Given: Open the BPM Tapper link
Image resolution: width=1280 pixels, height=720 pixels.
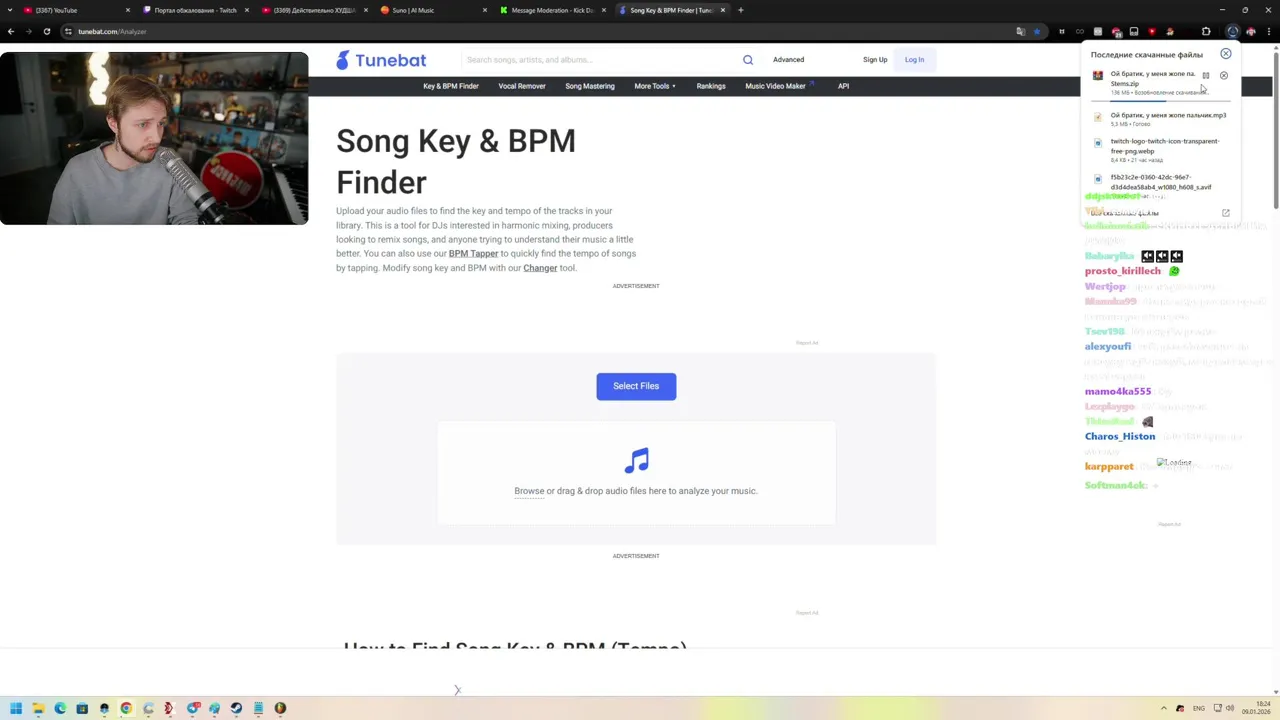Looking at the screenshot, I should coord(473,254).
